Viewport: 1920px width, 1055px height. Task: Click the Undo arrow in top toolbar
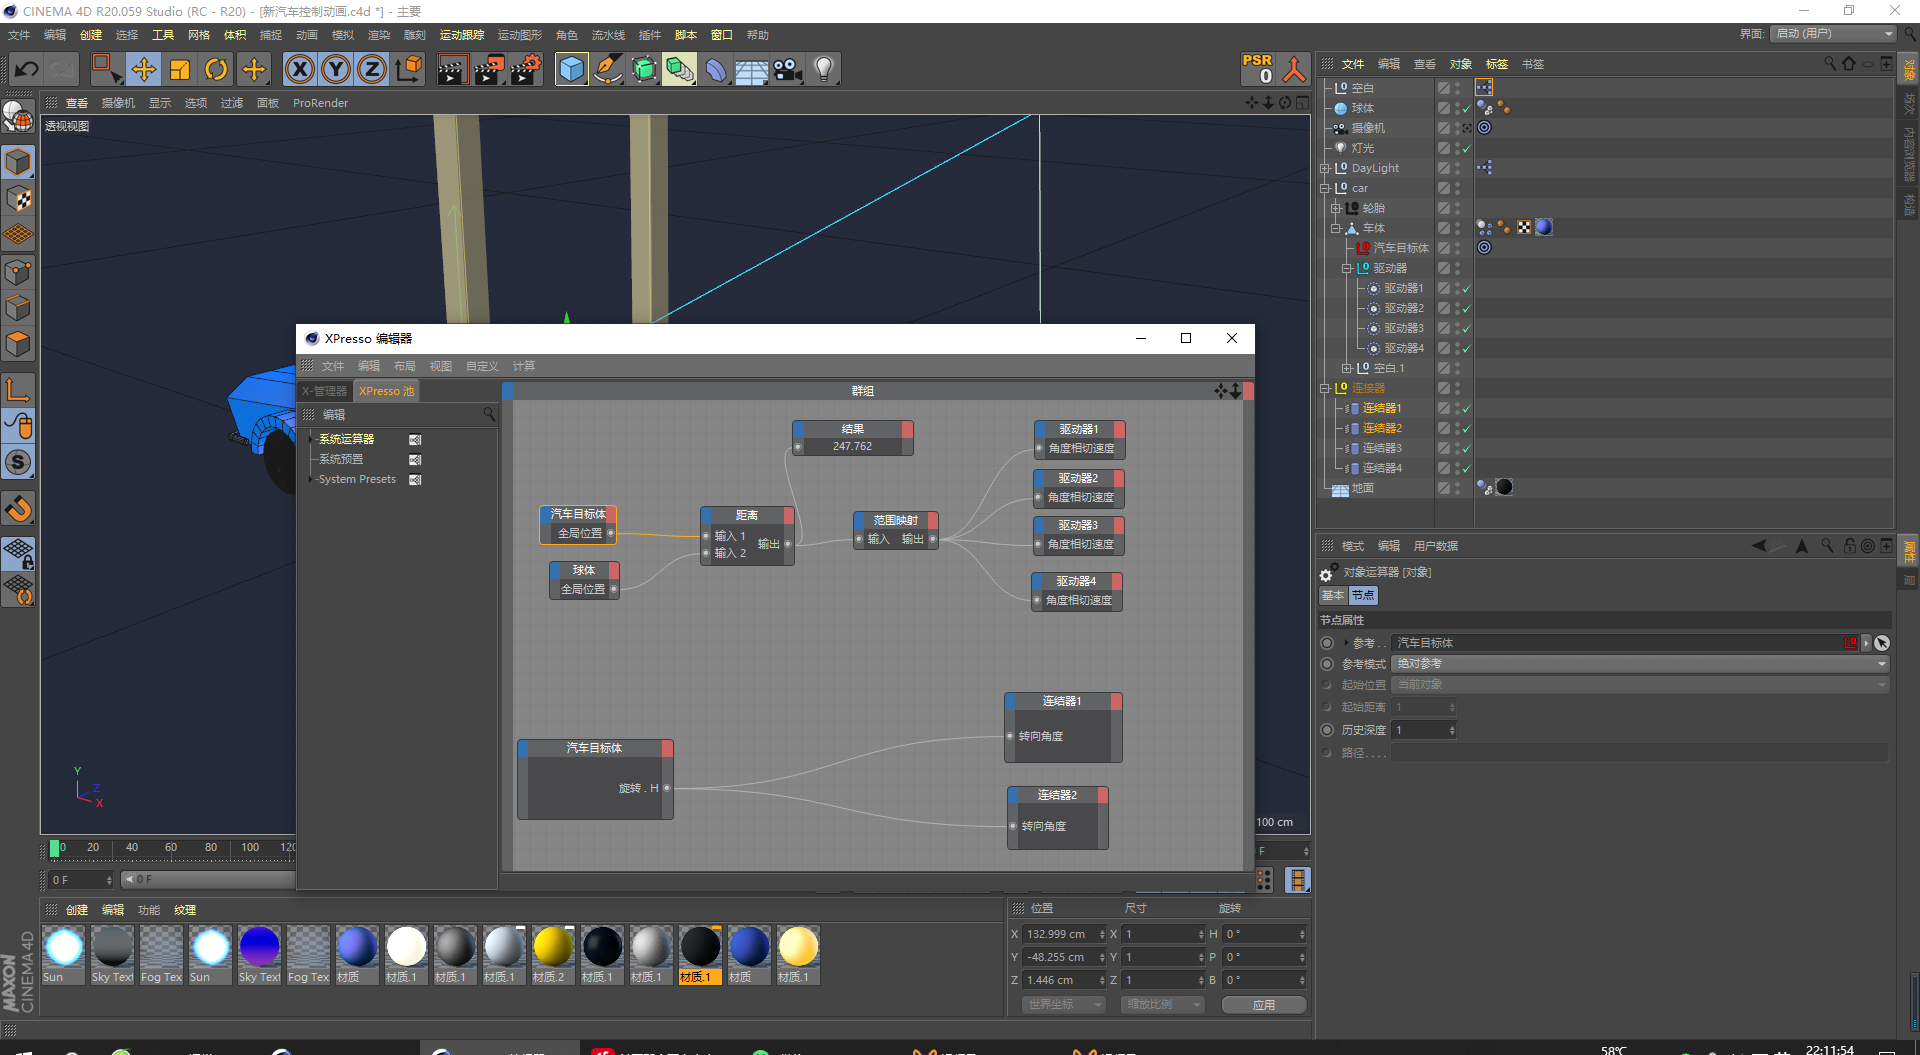[x=27, y=69]
